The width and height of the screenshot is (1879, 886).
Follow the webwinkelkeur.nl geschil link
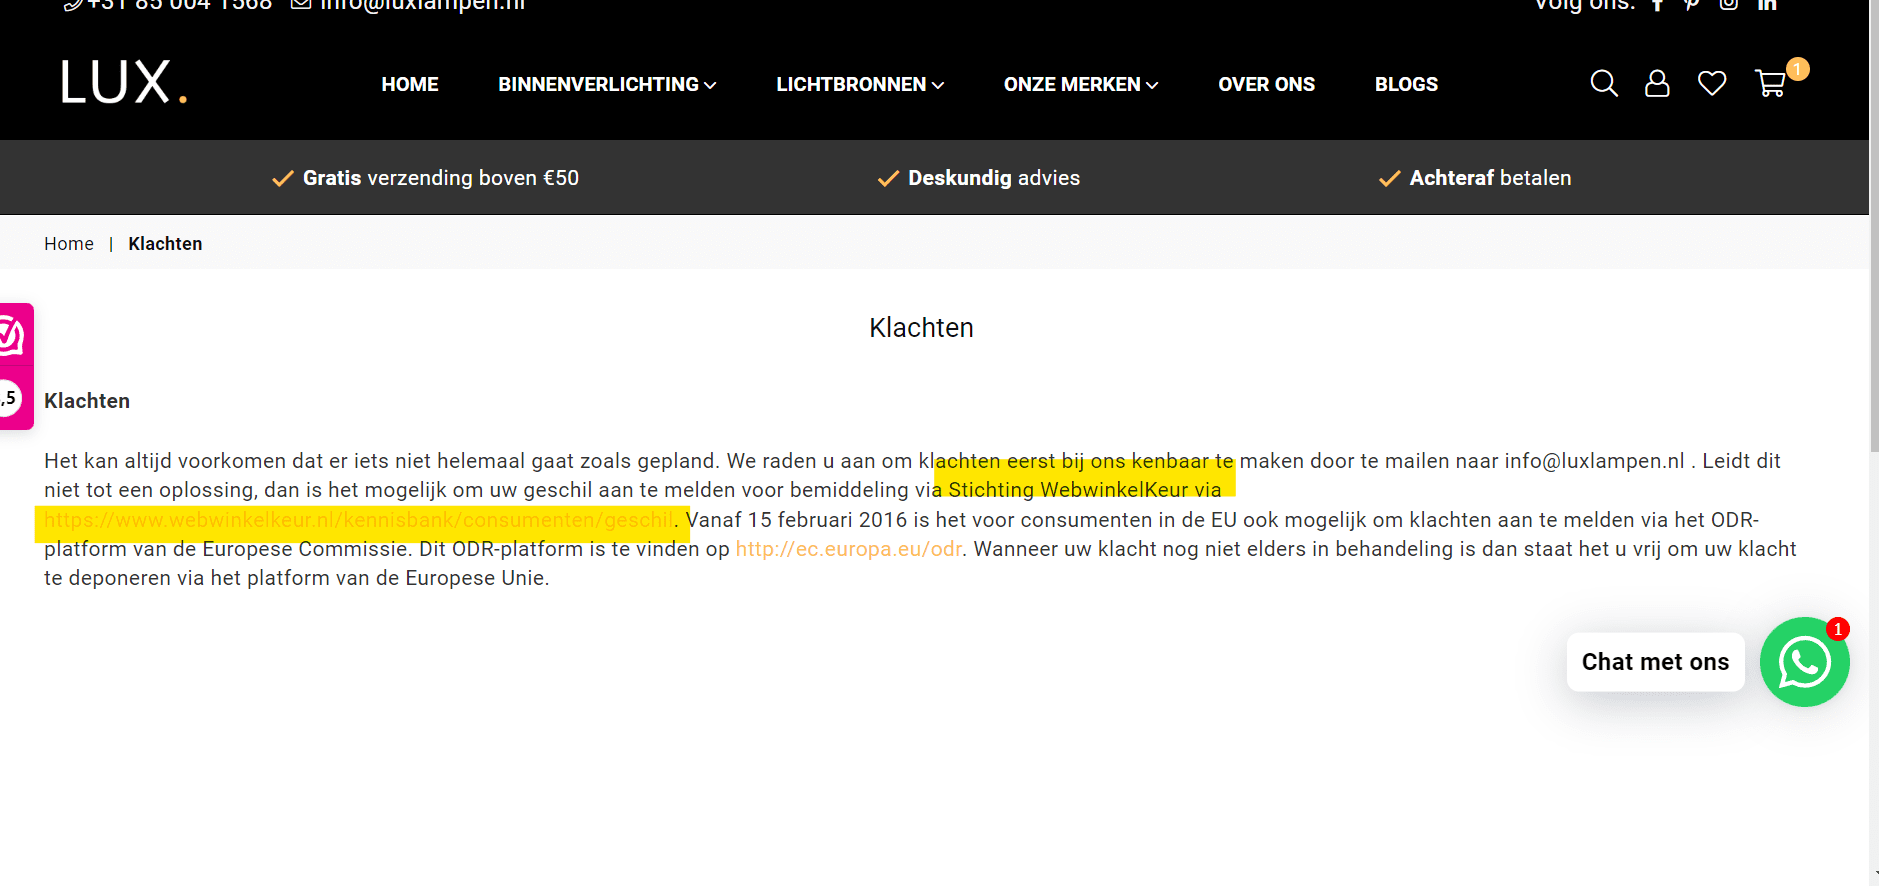pyautogui.click(x=359, y=520)
